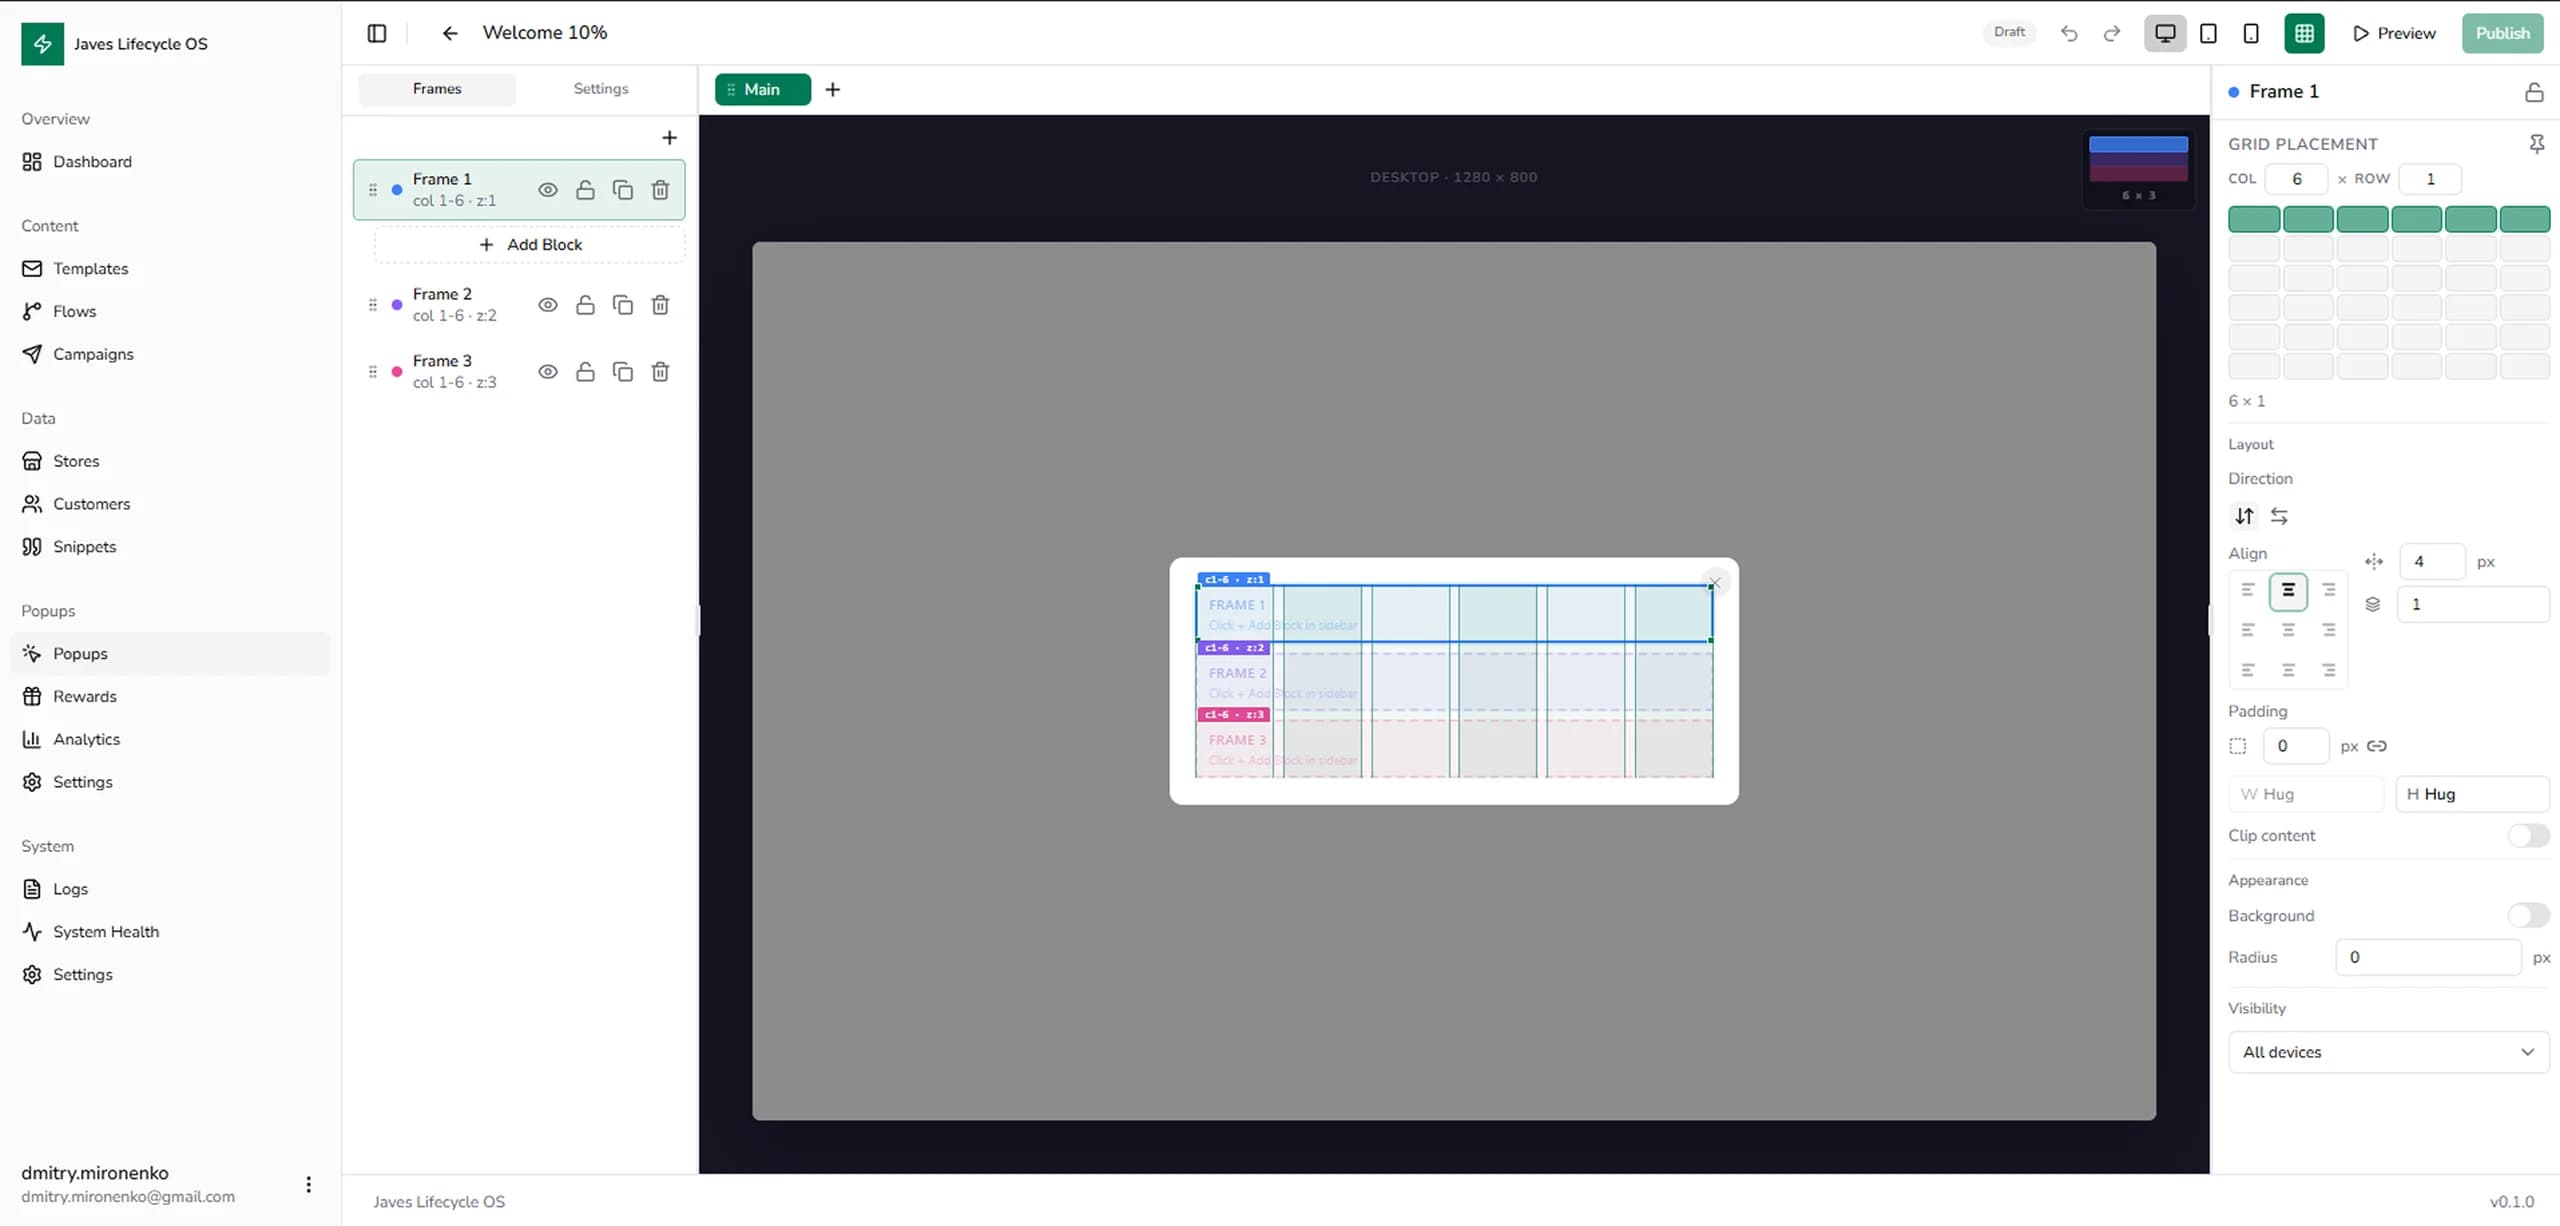Collapse the left sidebar panel
Viewport: 2560px width, 1226px height.
[x=377, y=33]
